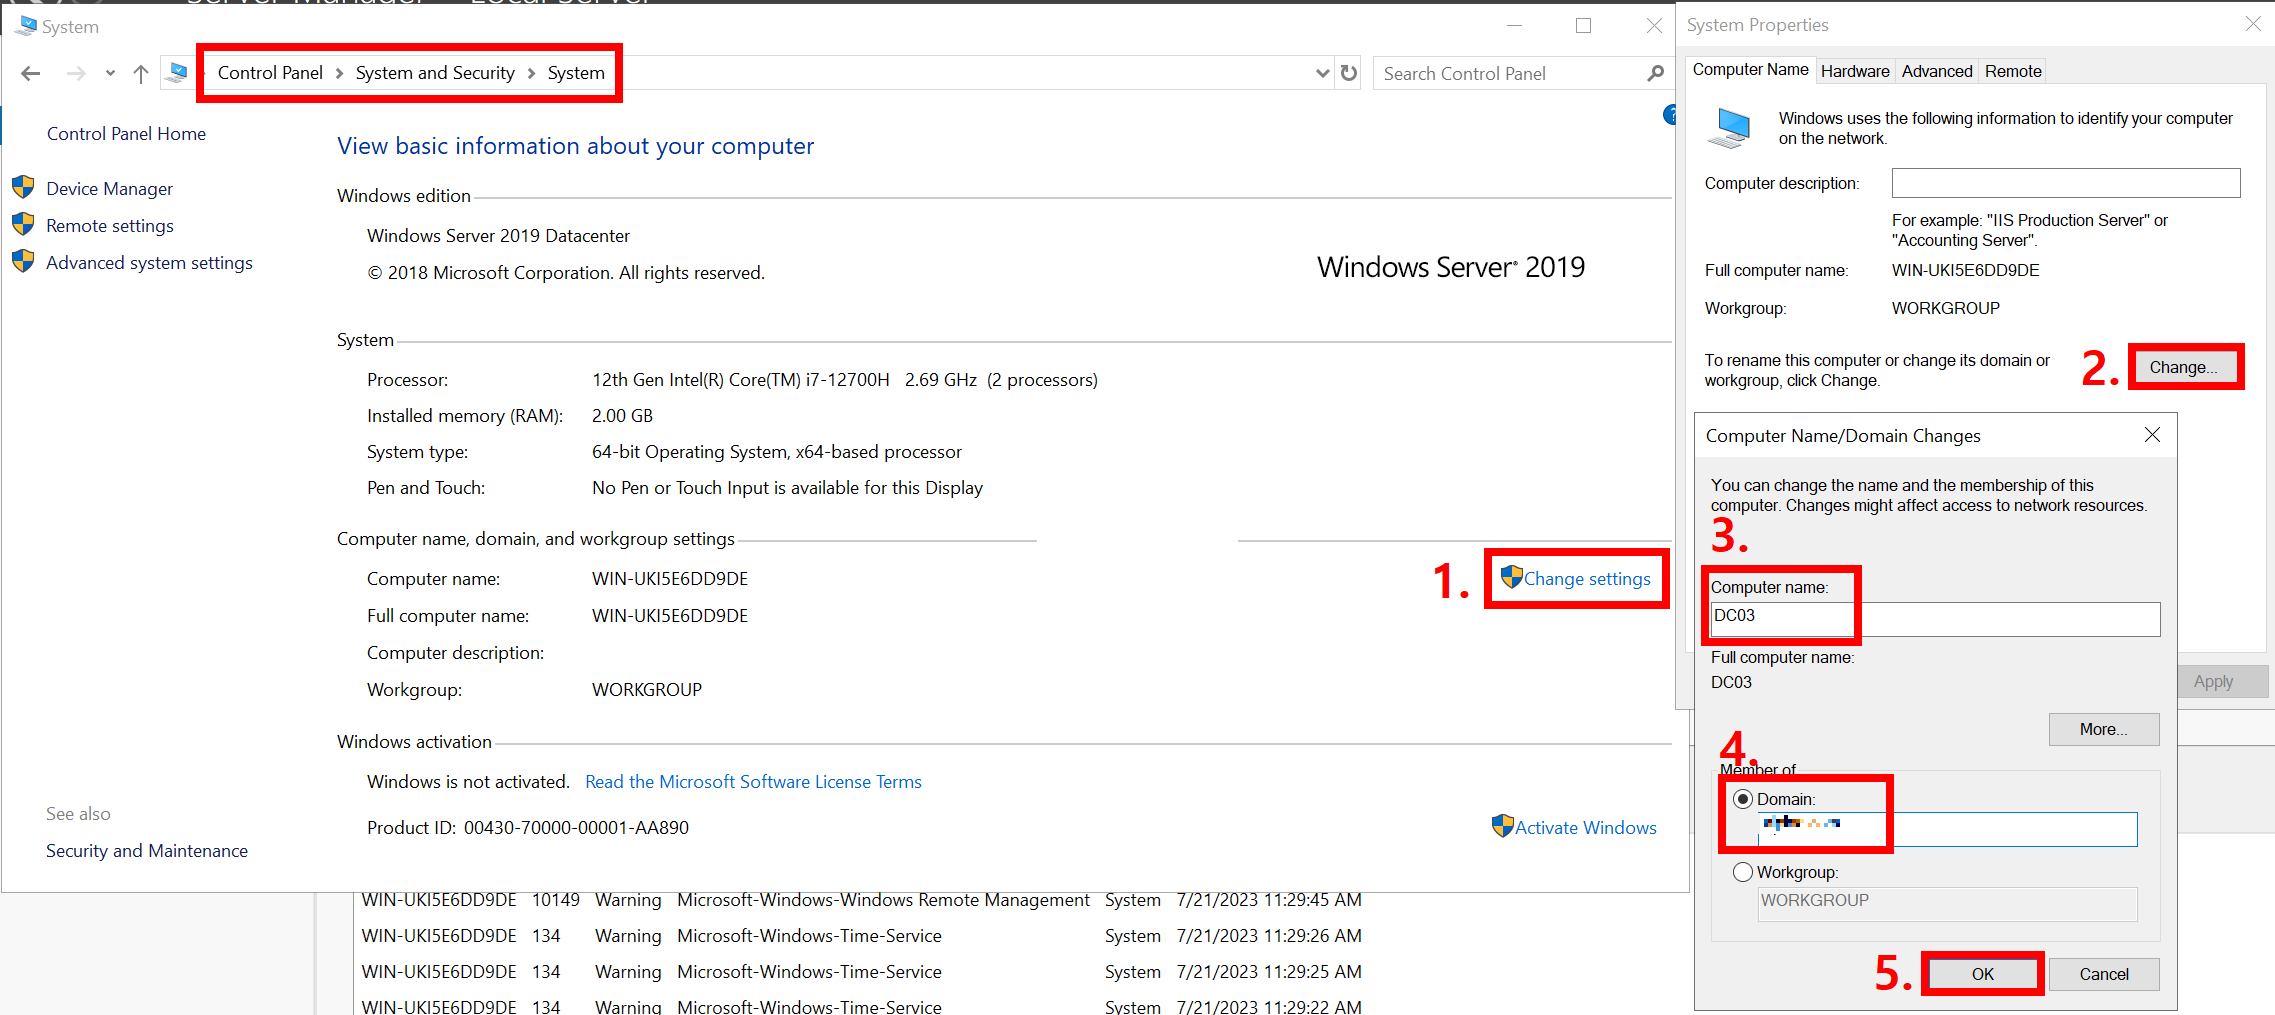2275x1015 pixels.
Task: Open the Hardware tab
Action: click(1855, 71)
